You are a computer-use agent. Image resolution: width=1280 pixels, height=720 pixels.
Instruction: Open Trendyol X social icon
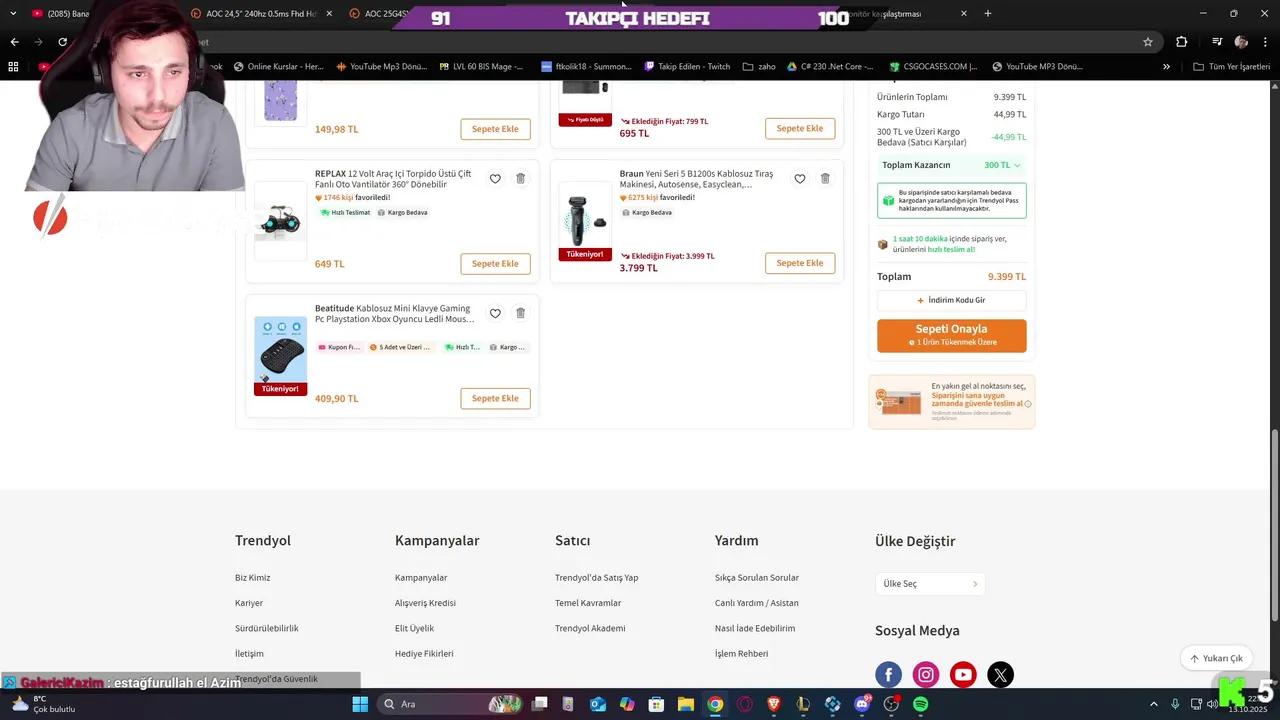1000,675
